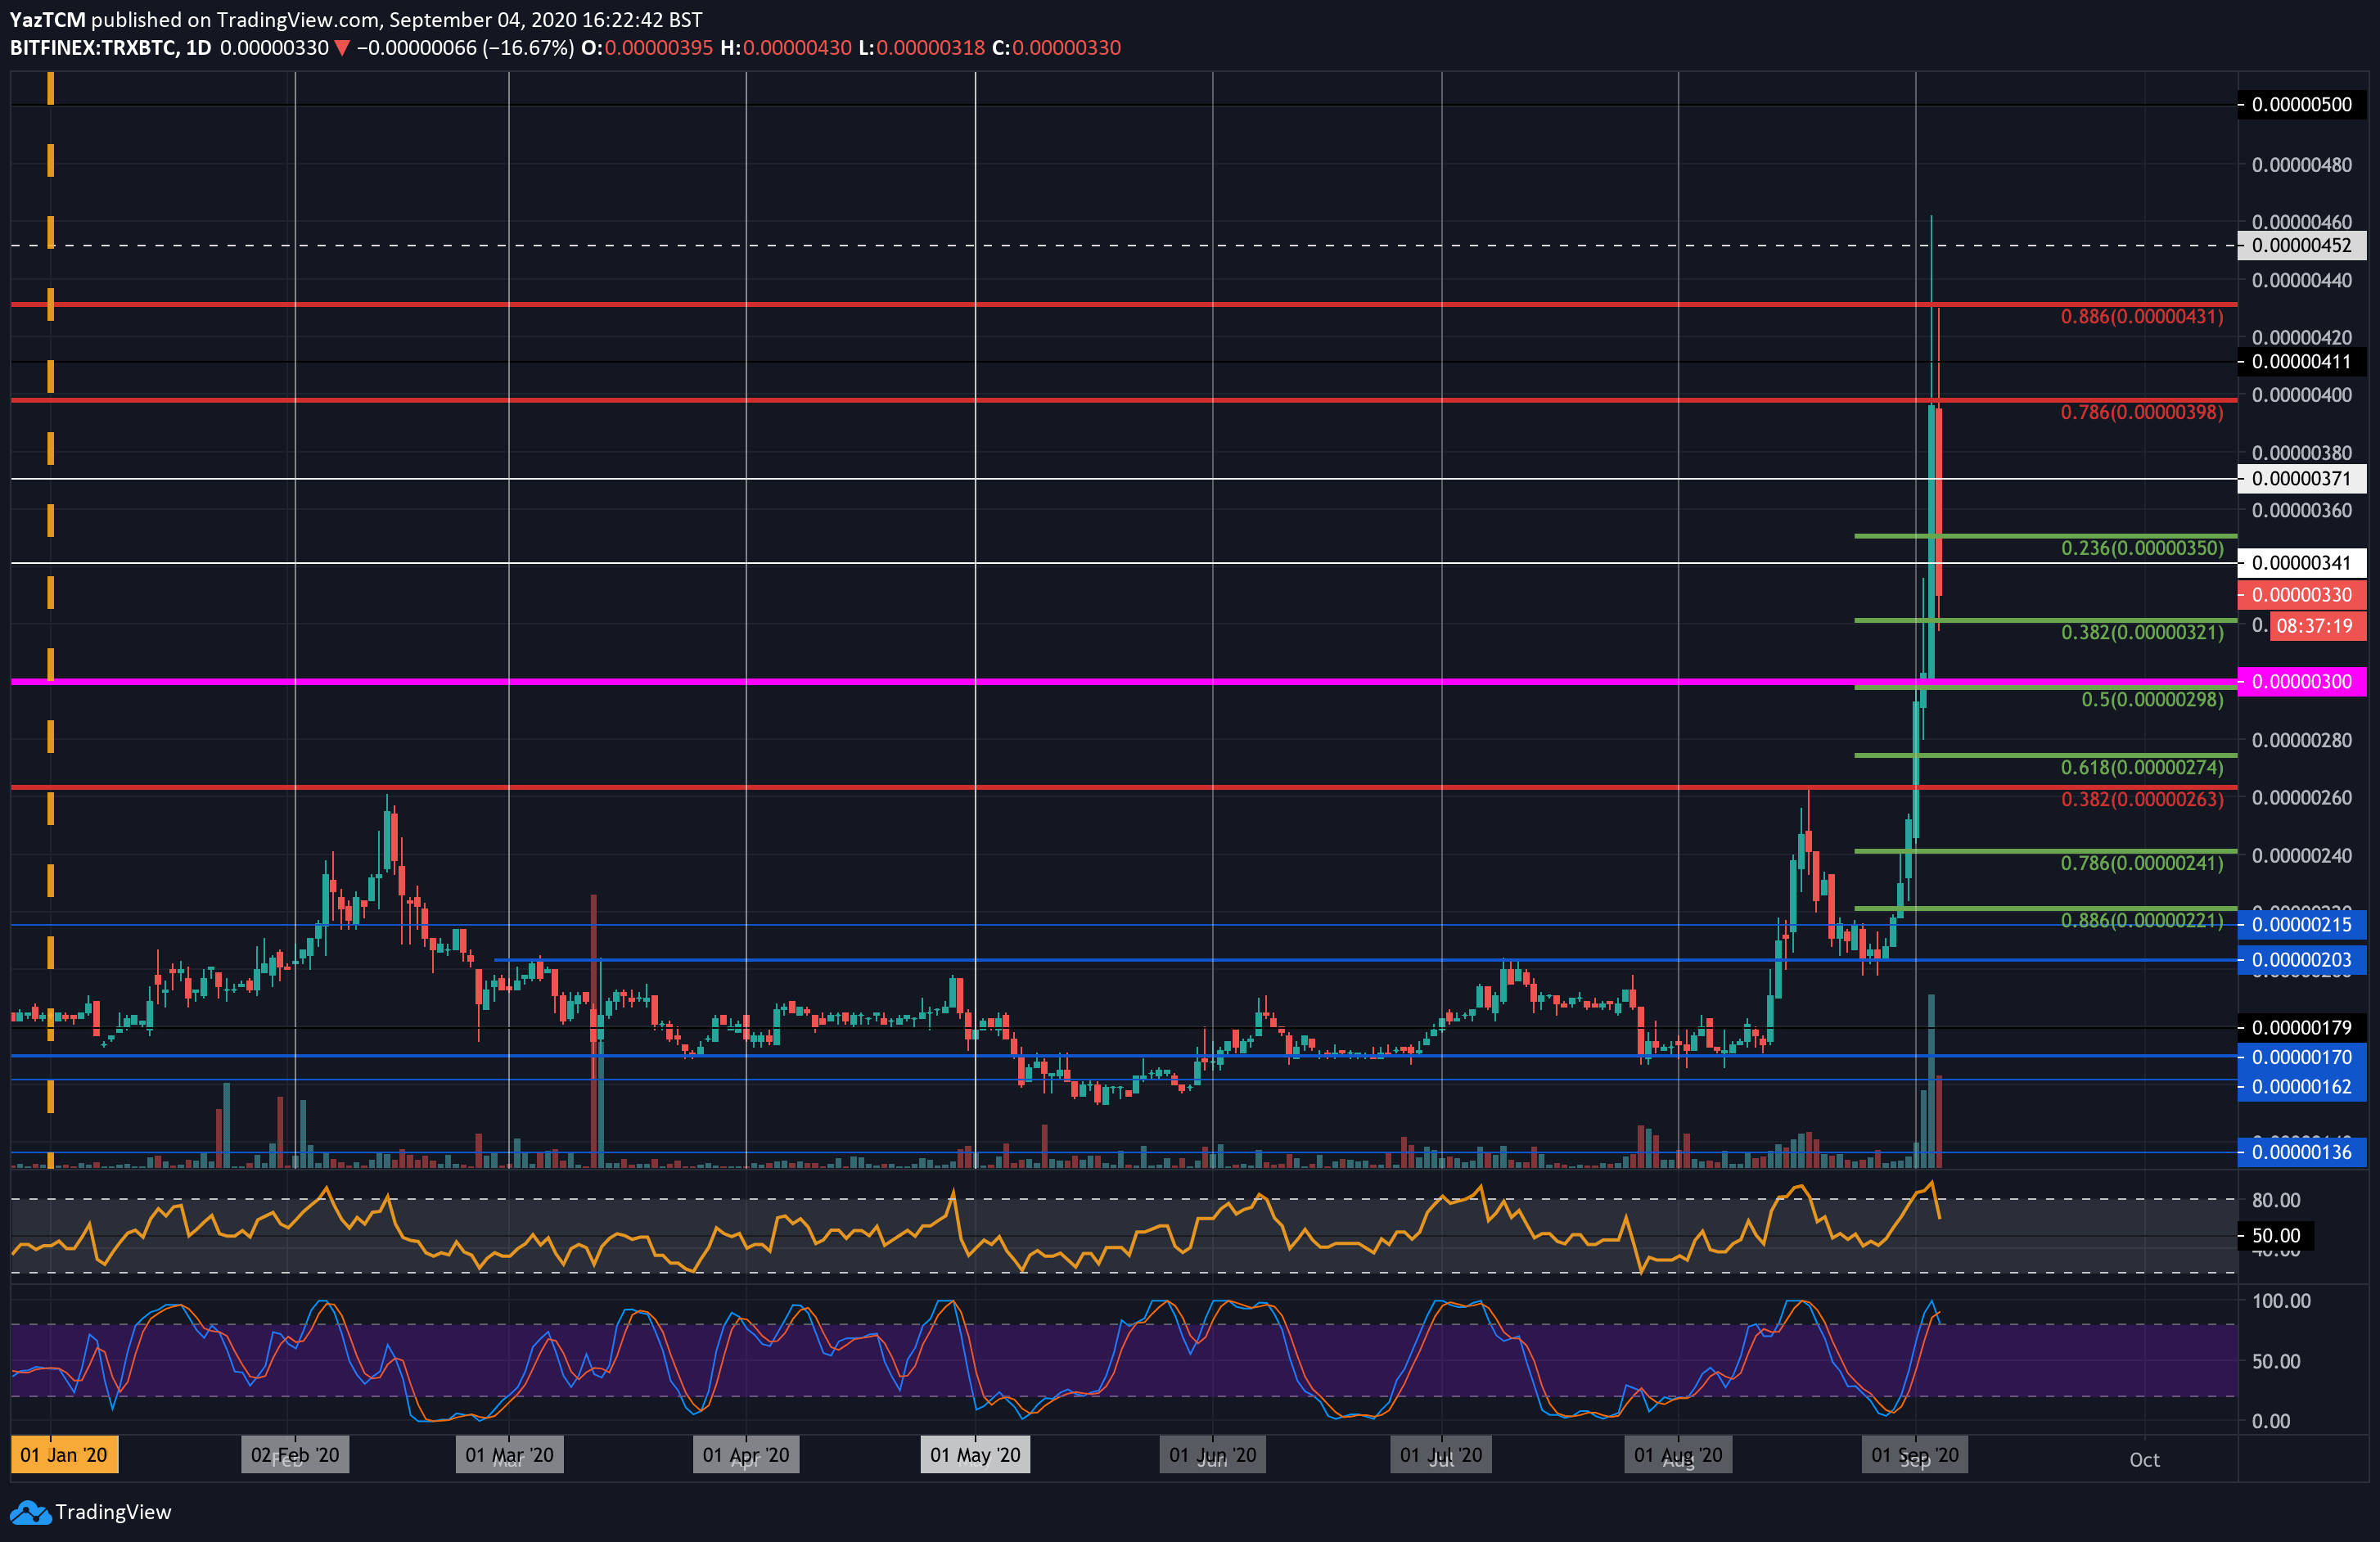2380x1542 pixels.
Task: Click the blue 0.00000170 price tag
Action: pyautogui.click(x=2301, y=1057)
